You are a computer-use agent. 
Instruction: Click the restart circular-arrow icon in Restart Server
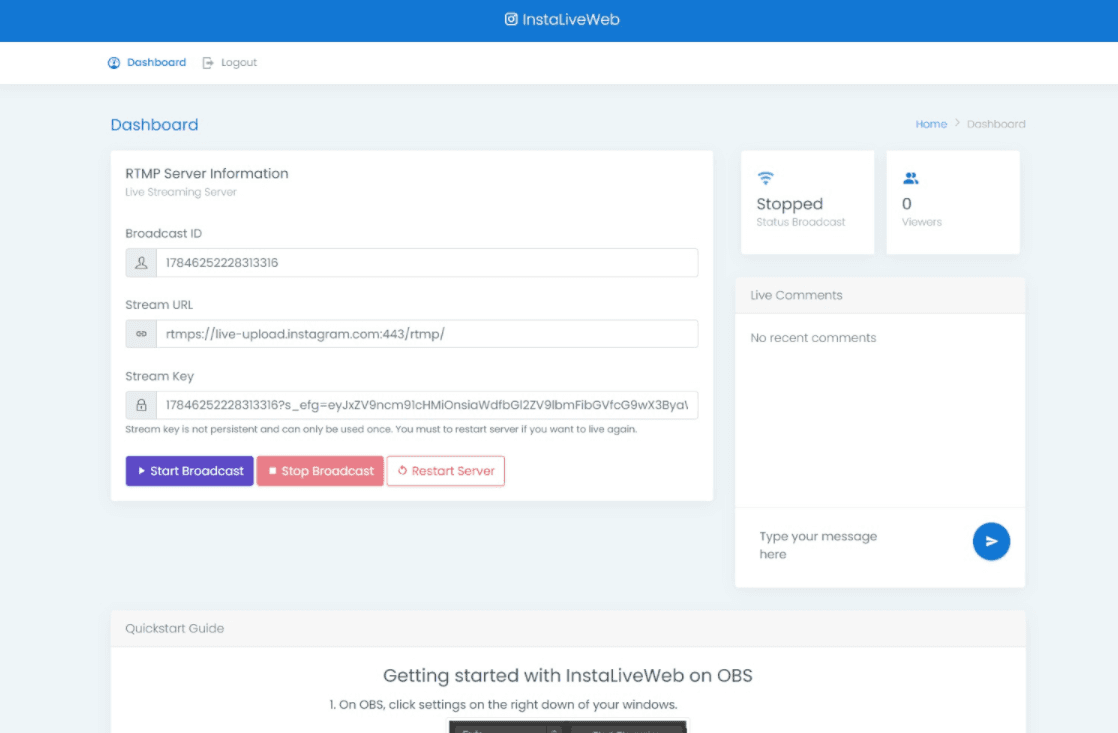[403, 470]
